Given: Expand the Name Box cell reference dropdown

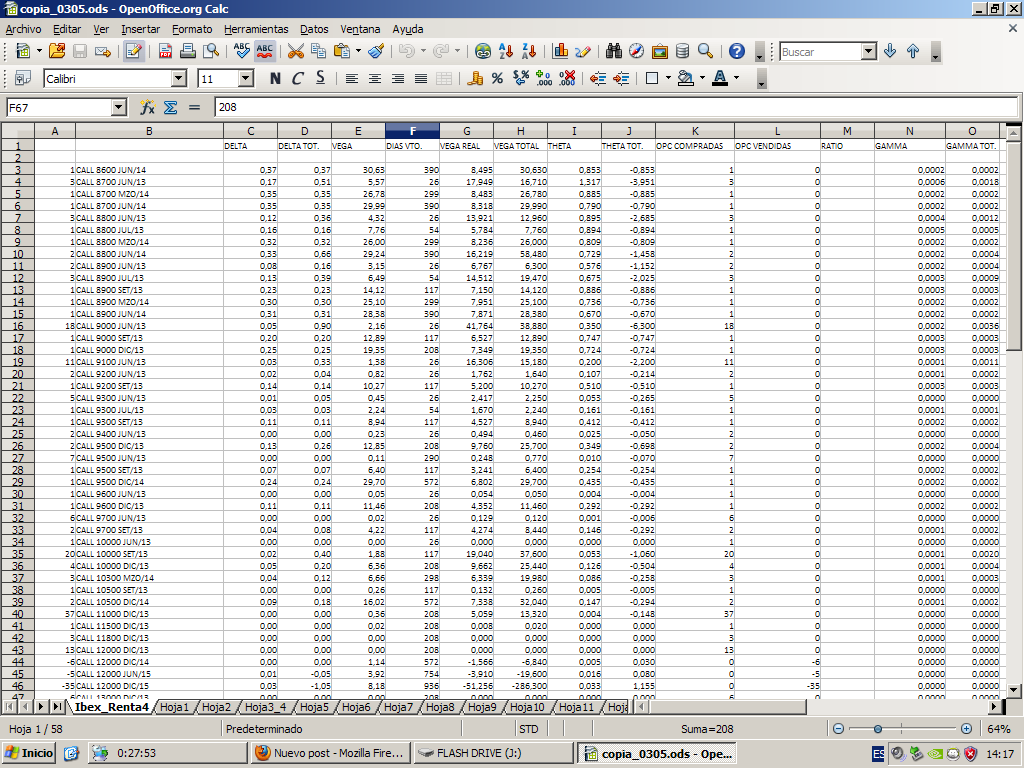Looking at the screenshot, I should click(118, 107).
